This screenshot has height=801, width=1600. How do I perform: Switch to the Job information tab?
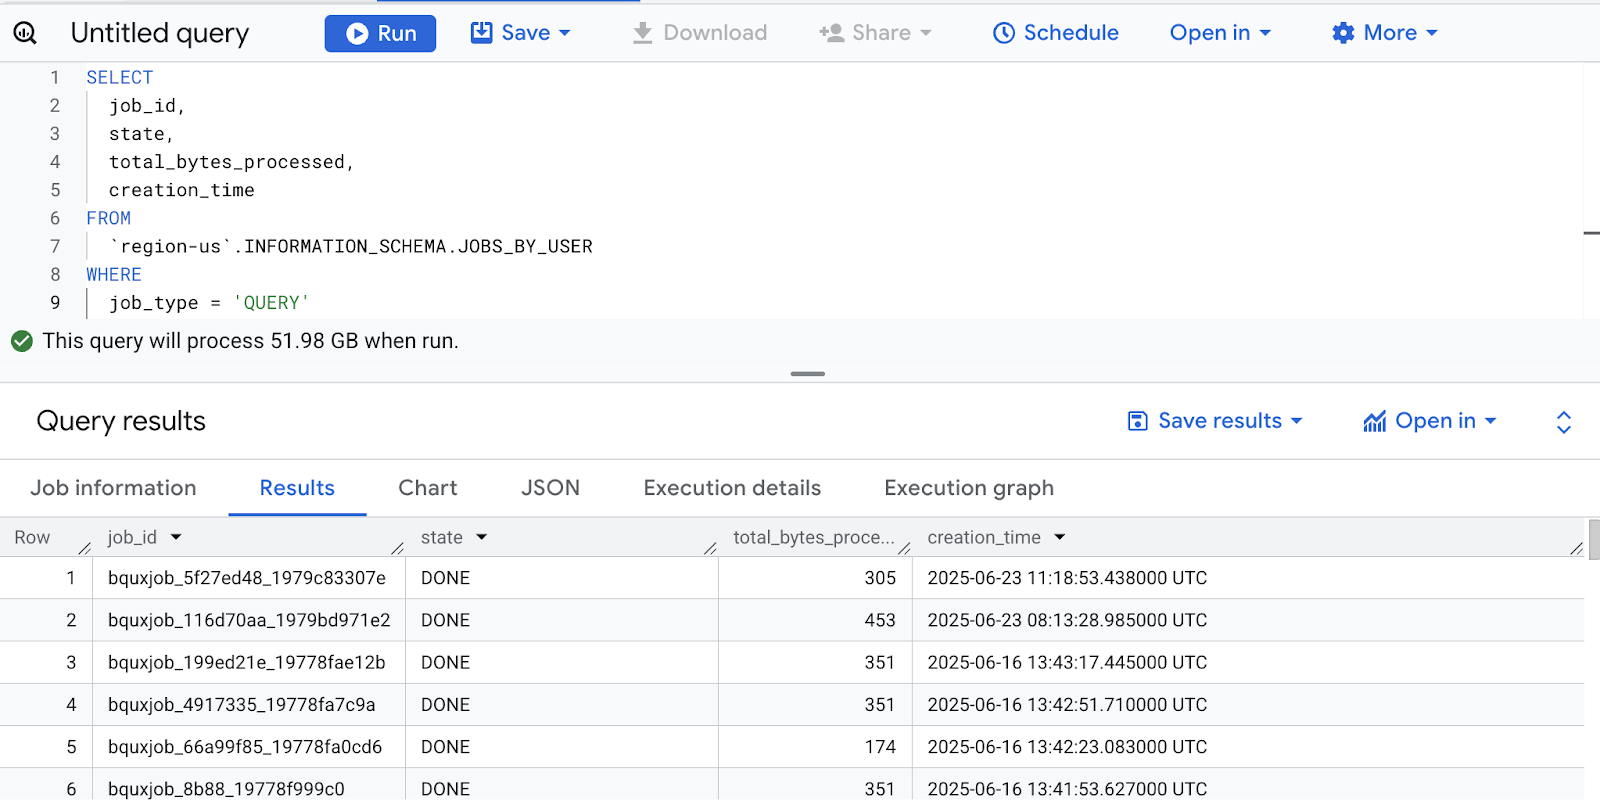[x=113, y=488]
